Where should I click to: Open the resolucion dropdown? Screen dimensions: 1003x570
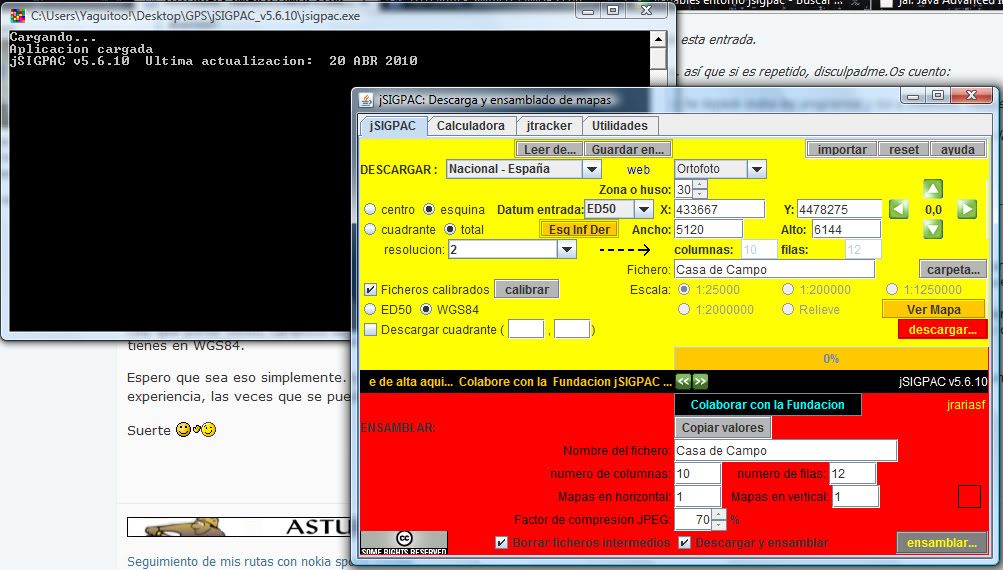[x=567, y=249]
